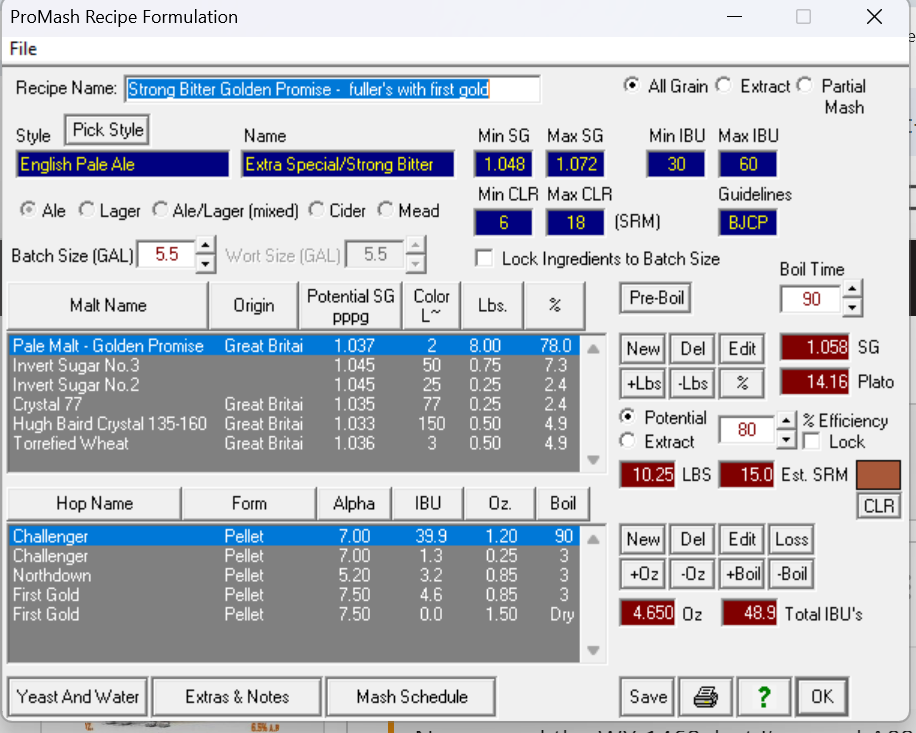Open Extras & Notes
This screenshot has width=916, height=733.
click(237, 696)
